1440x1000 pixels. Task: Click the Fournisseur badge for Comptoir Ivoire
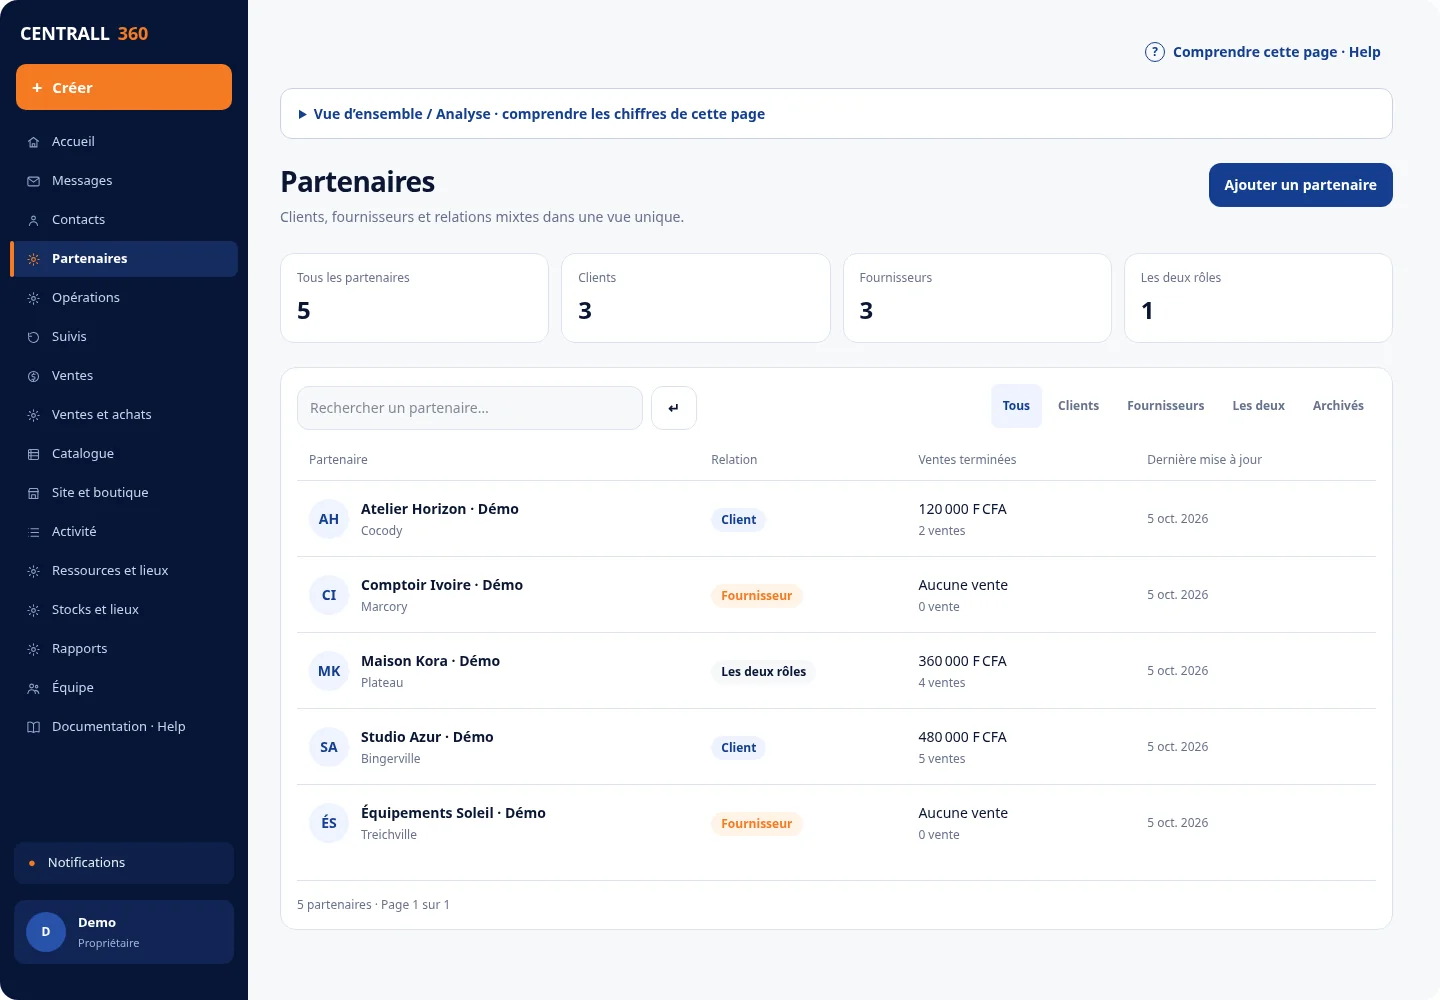coord(756,596)
